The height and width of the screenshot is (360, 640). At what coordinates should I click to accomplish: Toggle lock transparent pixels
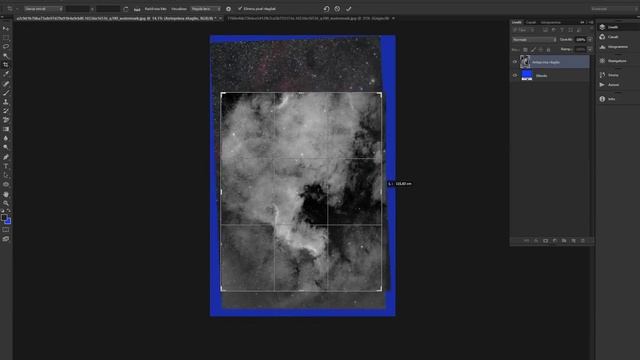point(525,49)
